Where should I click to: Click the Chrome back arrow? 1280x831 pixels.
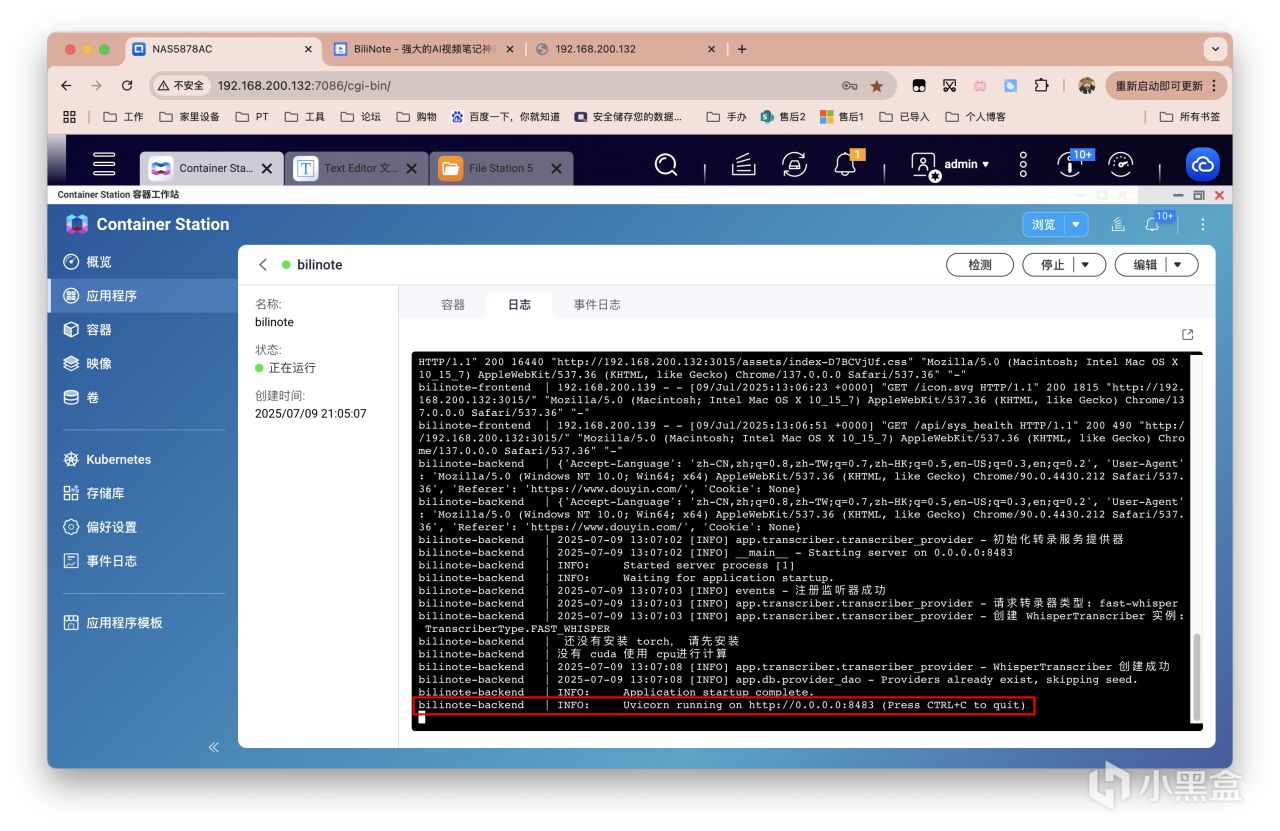pos(66,86)
